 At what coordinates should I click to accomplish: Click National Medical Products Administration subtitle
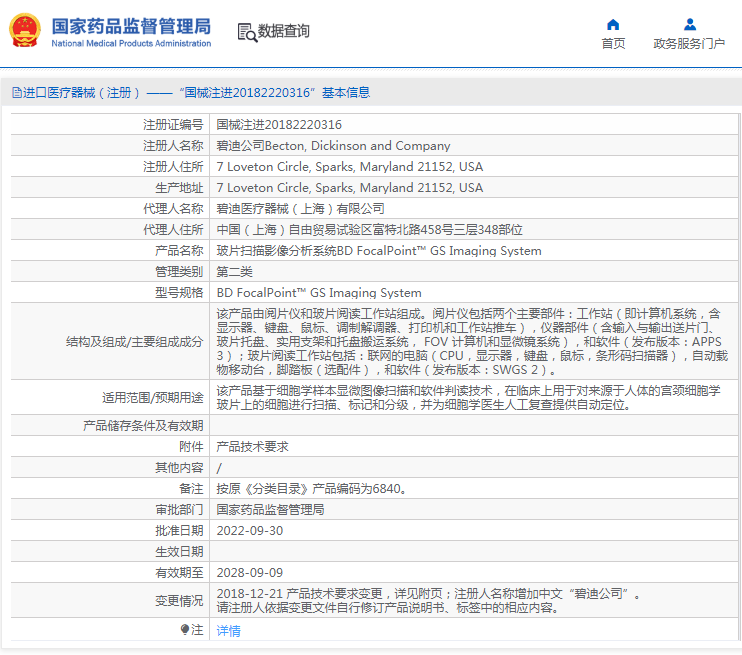tap(131, 44)
